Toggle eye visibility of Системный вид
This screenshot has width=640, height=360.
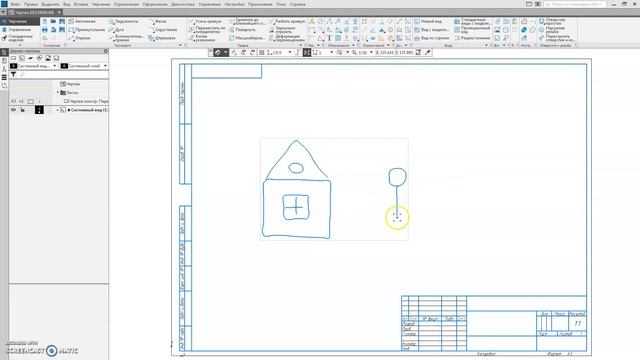(13, 110)
